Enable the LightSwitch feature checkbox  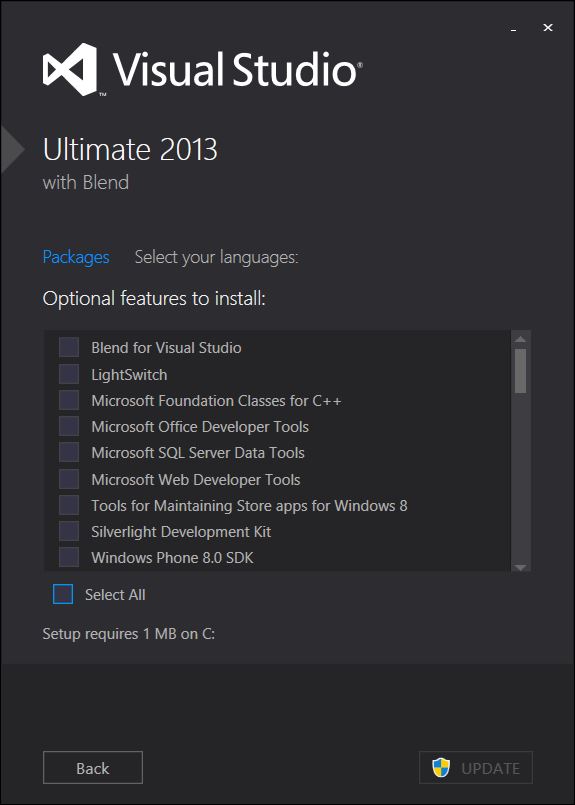click(x=69, y=374)
